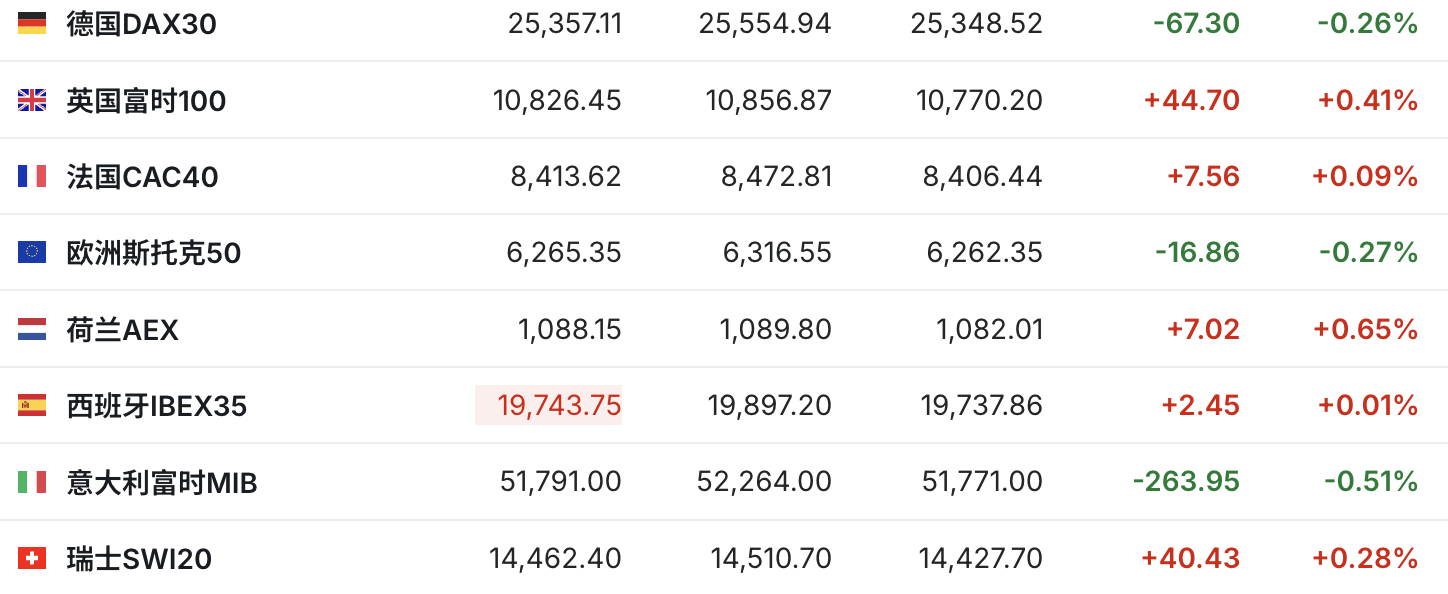The image size is (1448, 594).
Task: Click the Italy flag icon
Action: pyautogui.click(x=32, y=482)
